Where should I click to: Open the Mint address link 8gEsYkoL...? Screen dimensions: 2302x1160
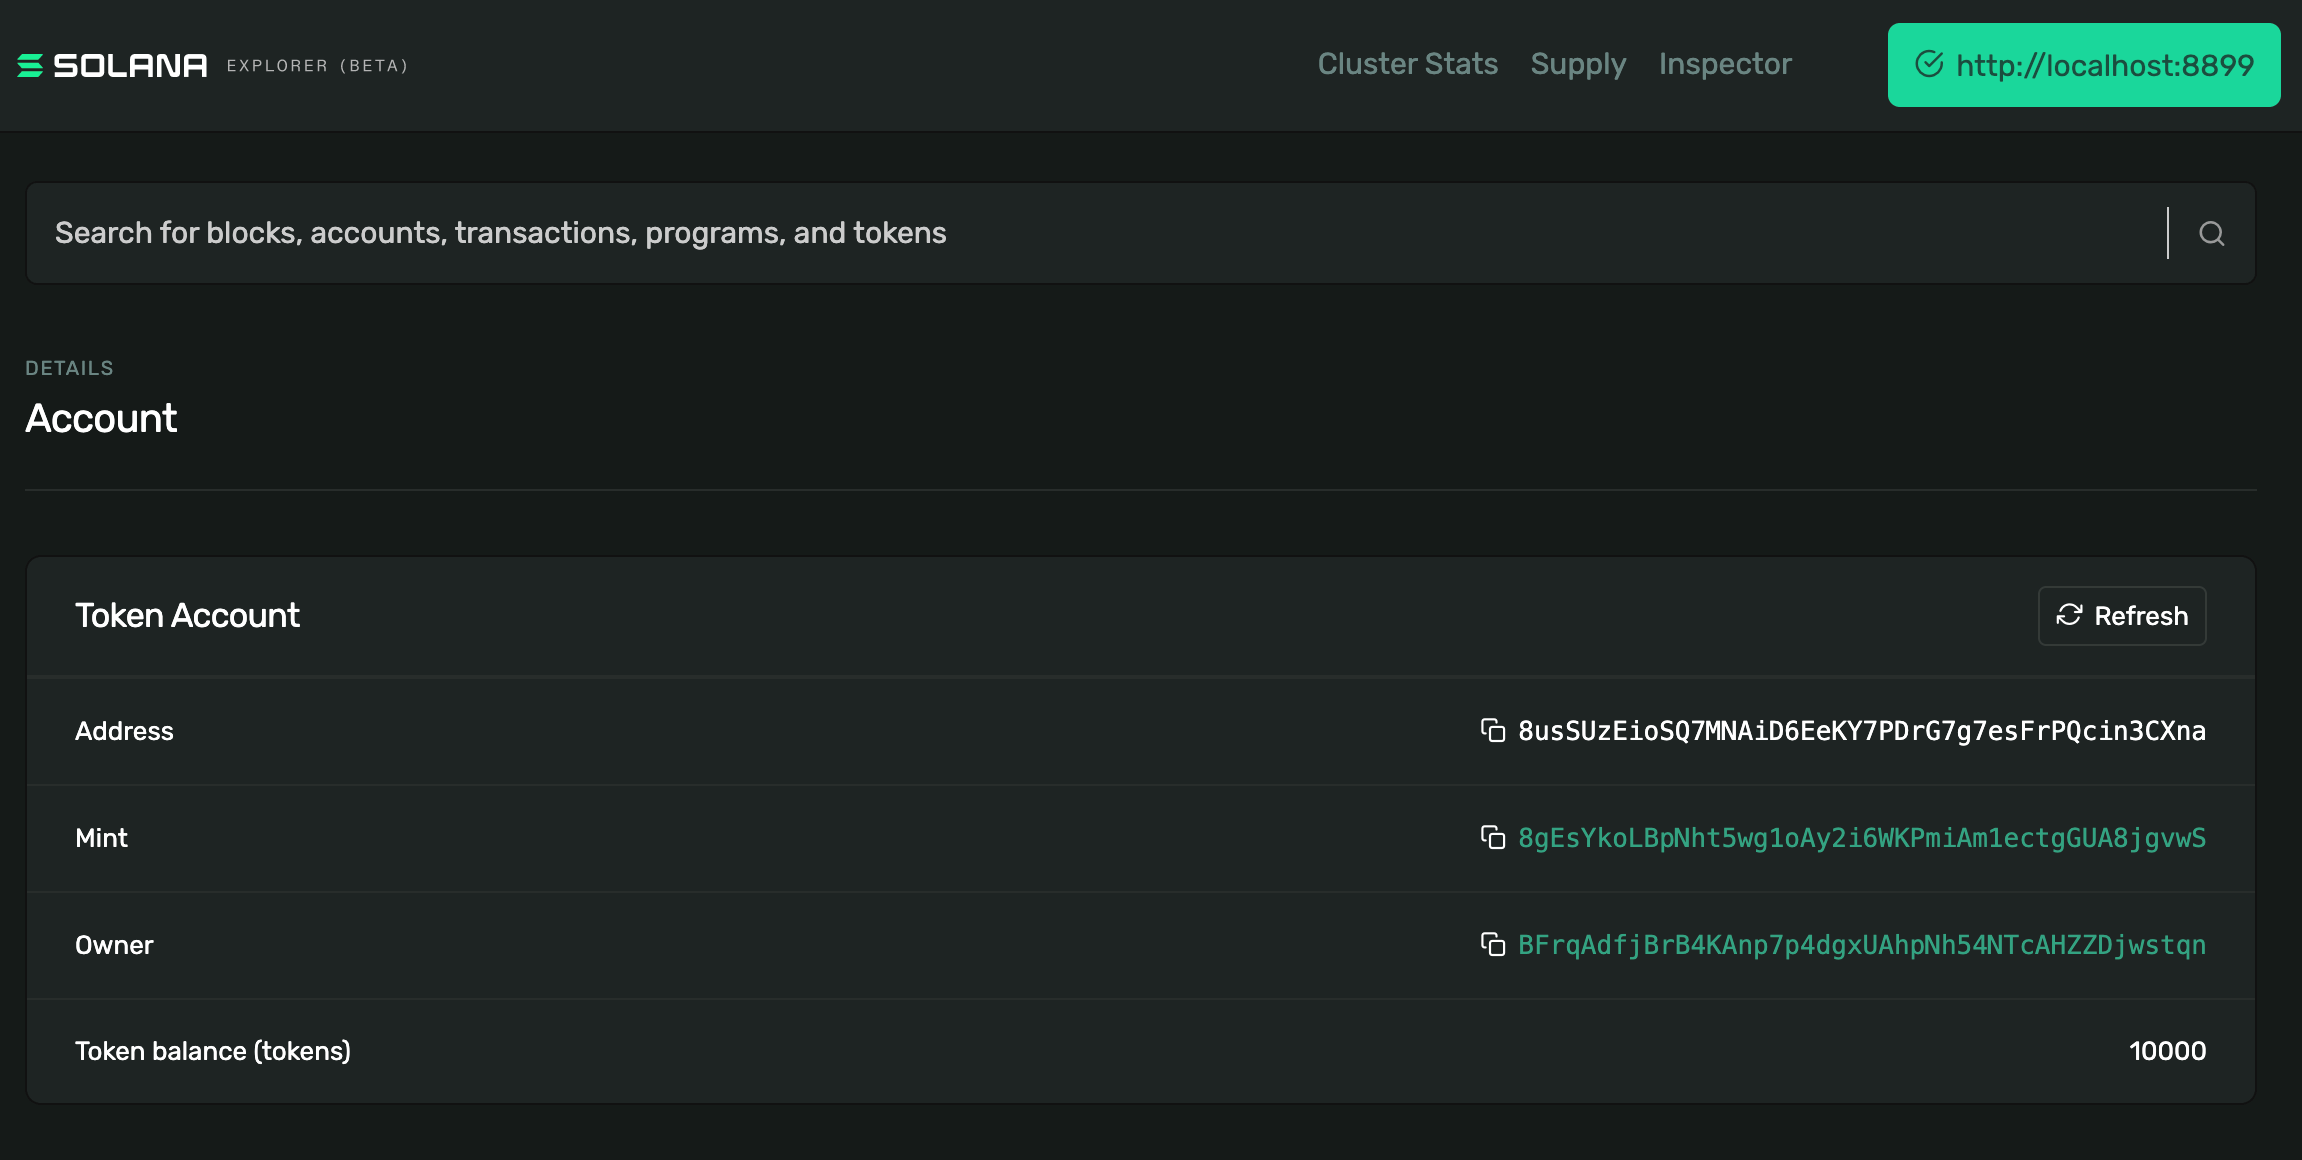coord(1861,838)
